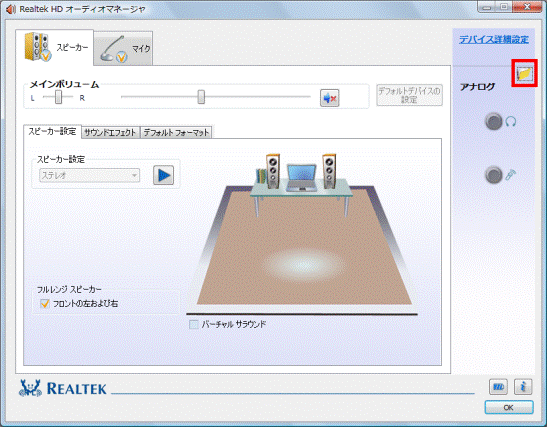
Task: Click the left speaker in room view
Action: [x=273, y=171]
